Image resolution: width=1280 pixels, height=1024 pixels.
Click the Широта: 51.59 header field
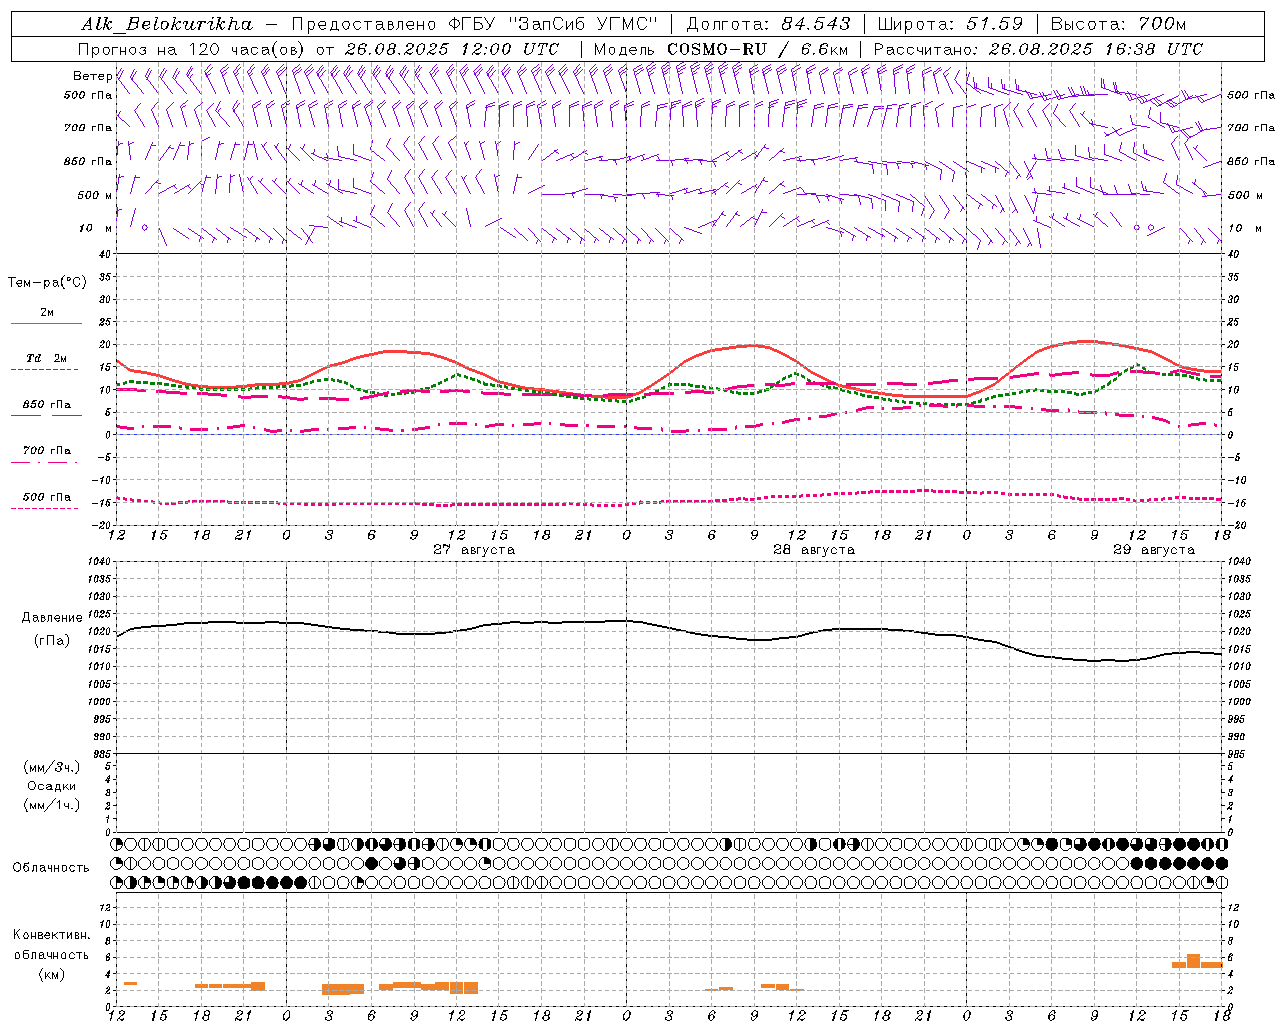tap(950, 24)
